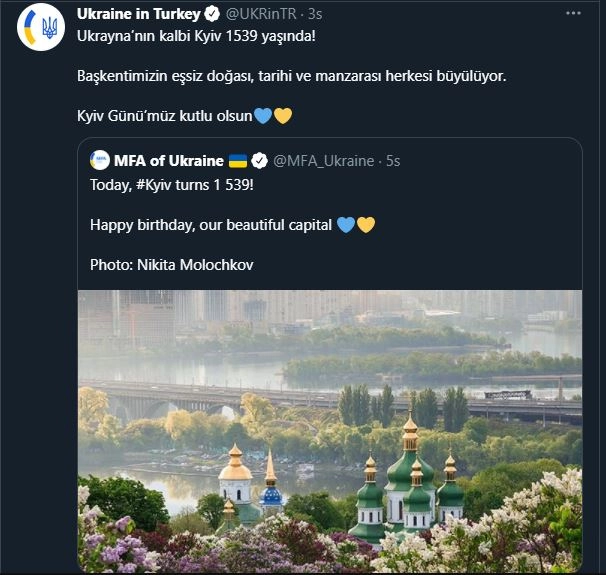Click the MFA of Ukraine avatar

point(100,160)
